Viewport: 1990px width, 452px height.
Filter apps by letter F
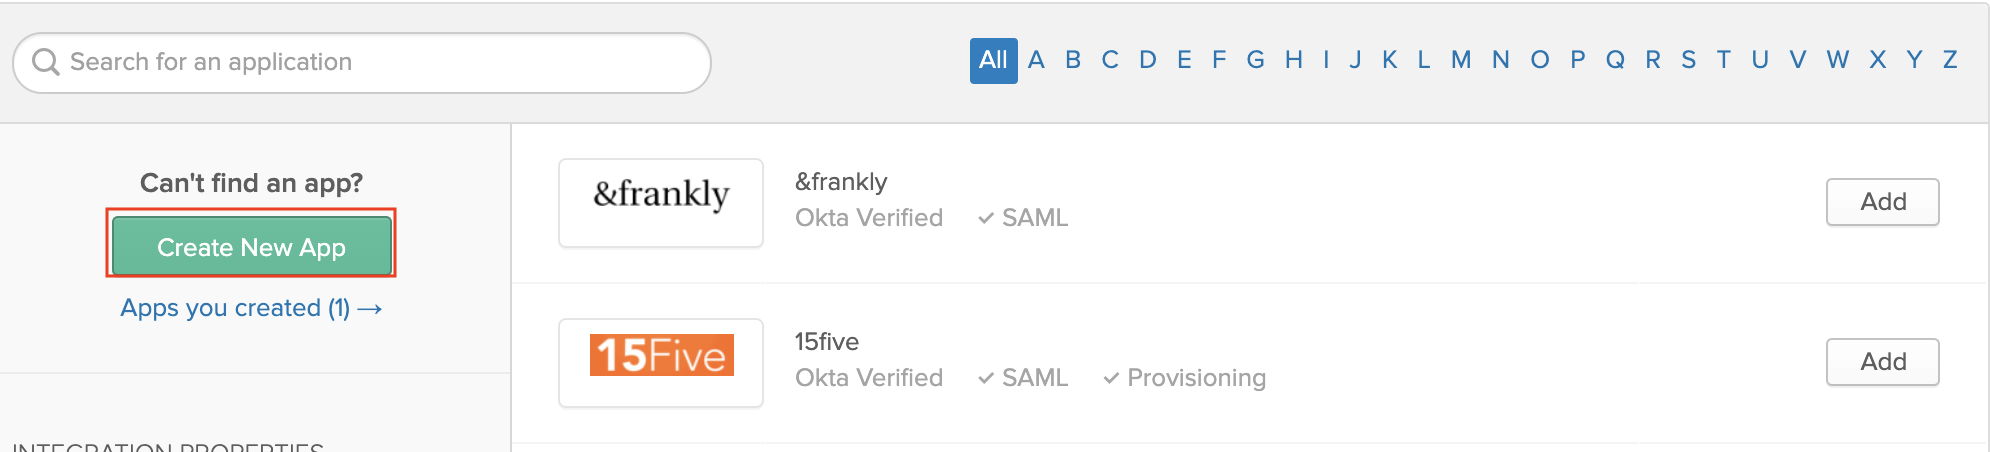[x=1219, y=60]
